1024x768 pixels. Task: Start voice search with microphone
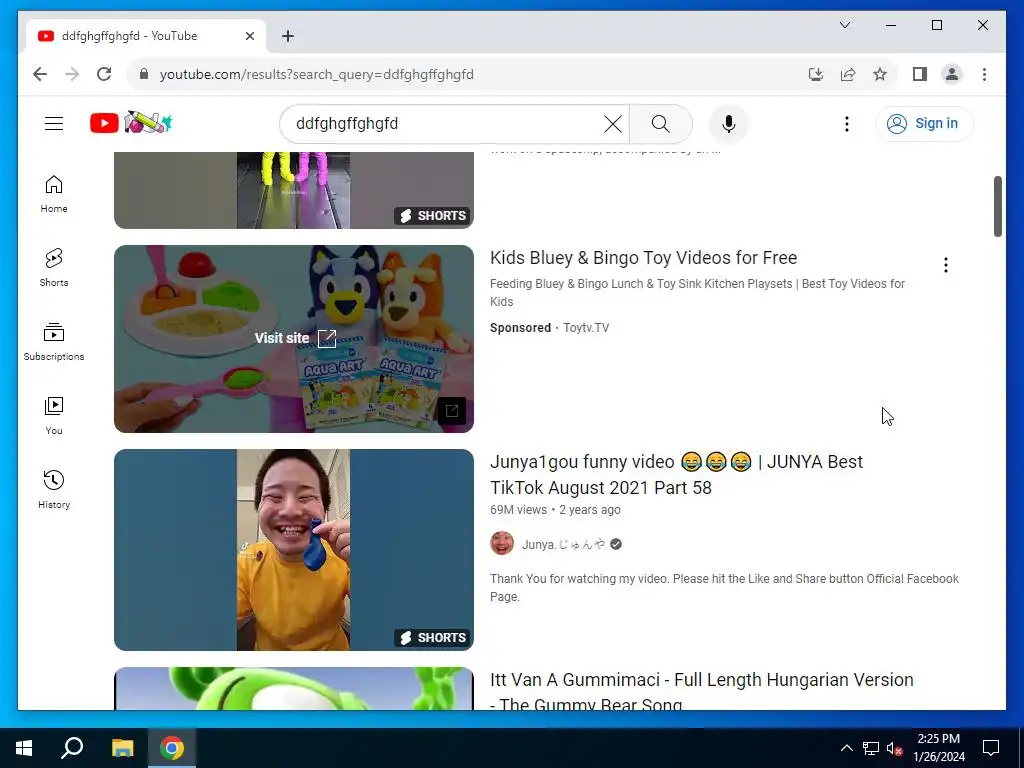click(729, 123)
